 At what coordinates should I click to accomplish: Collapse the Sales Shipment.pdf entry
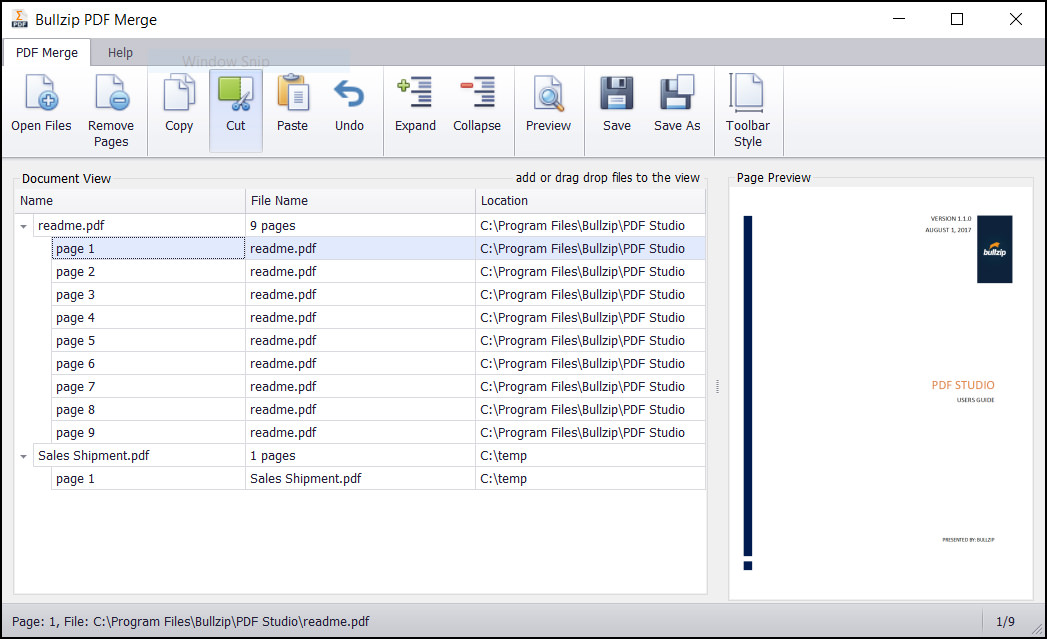[x=23, y=455]
